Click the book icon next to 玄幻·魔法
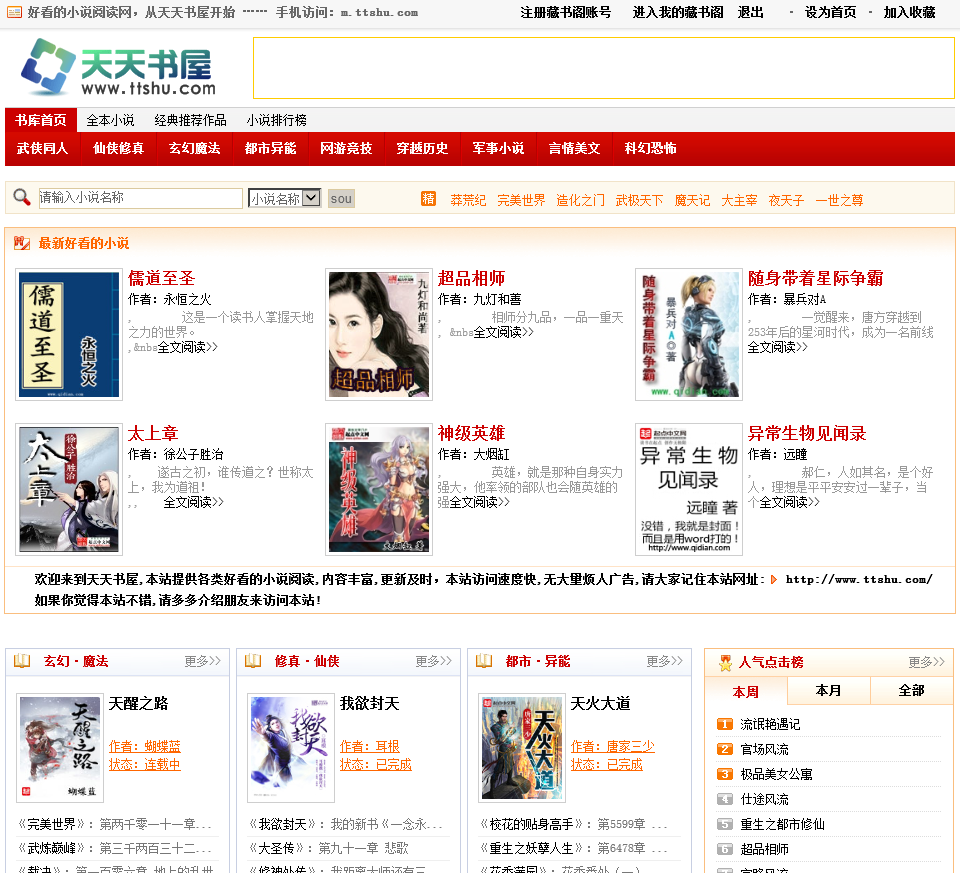 click(22, 661)
